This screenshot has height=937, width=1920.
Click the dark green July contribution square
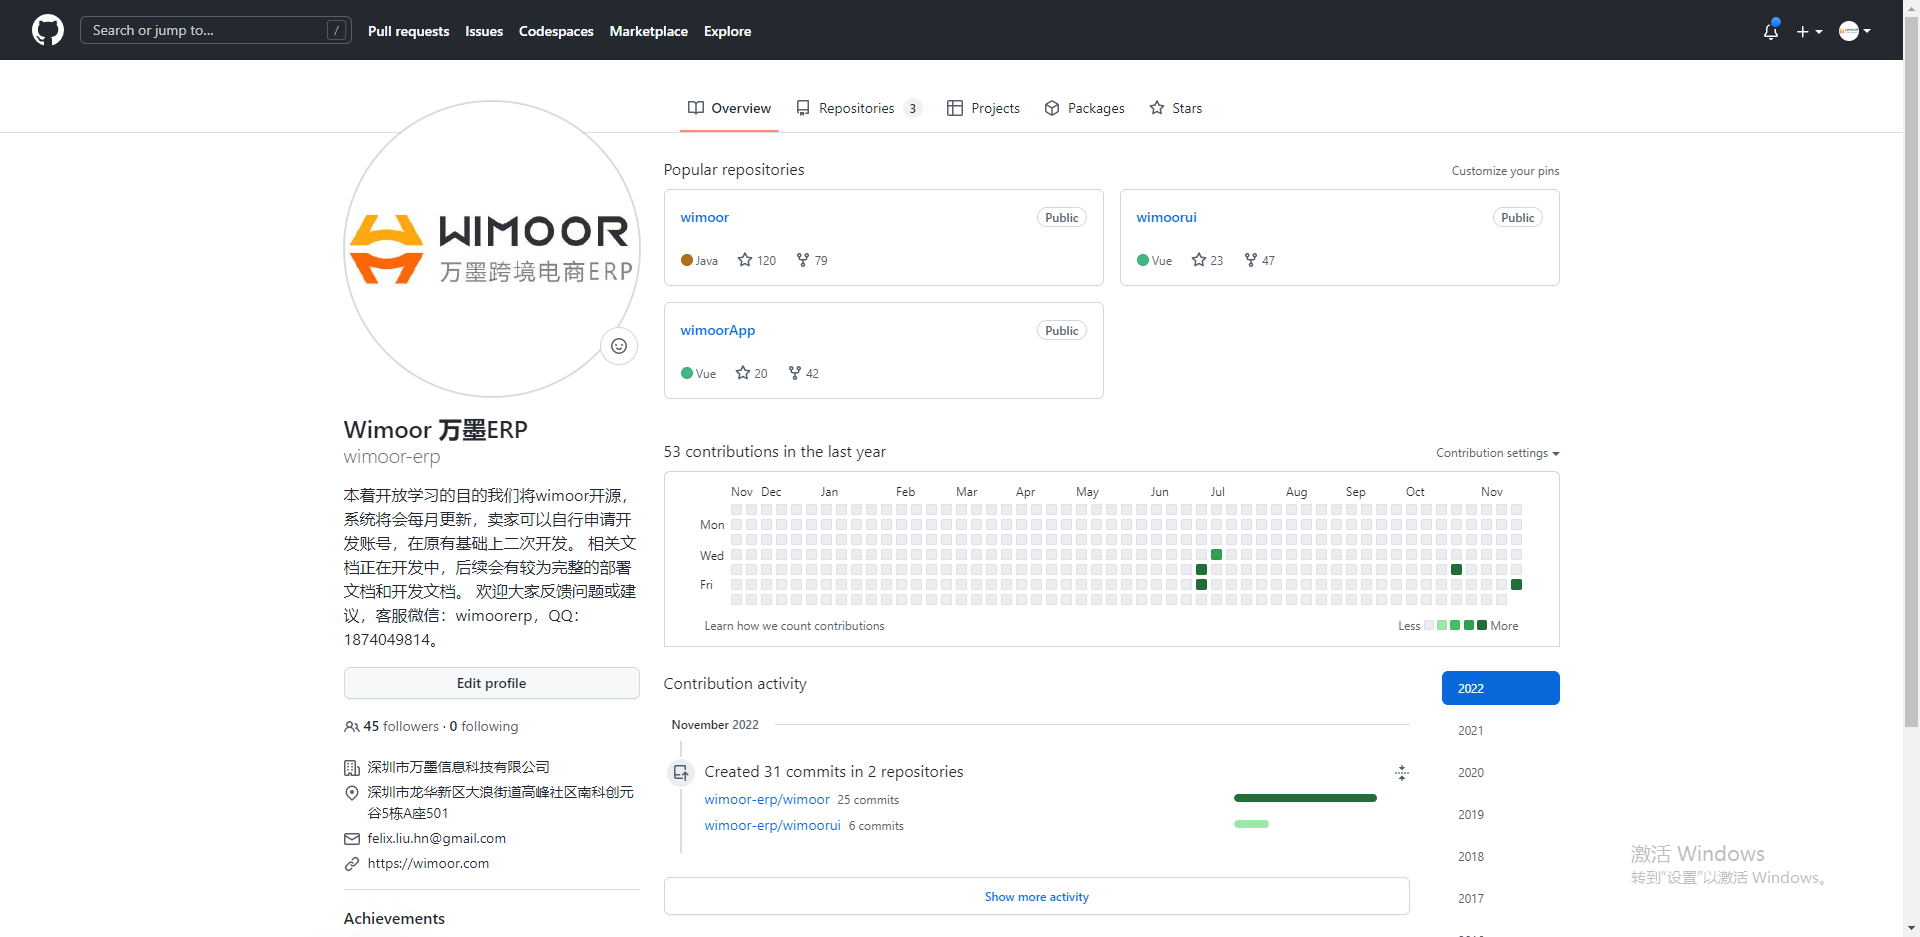point(1201,570)
